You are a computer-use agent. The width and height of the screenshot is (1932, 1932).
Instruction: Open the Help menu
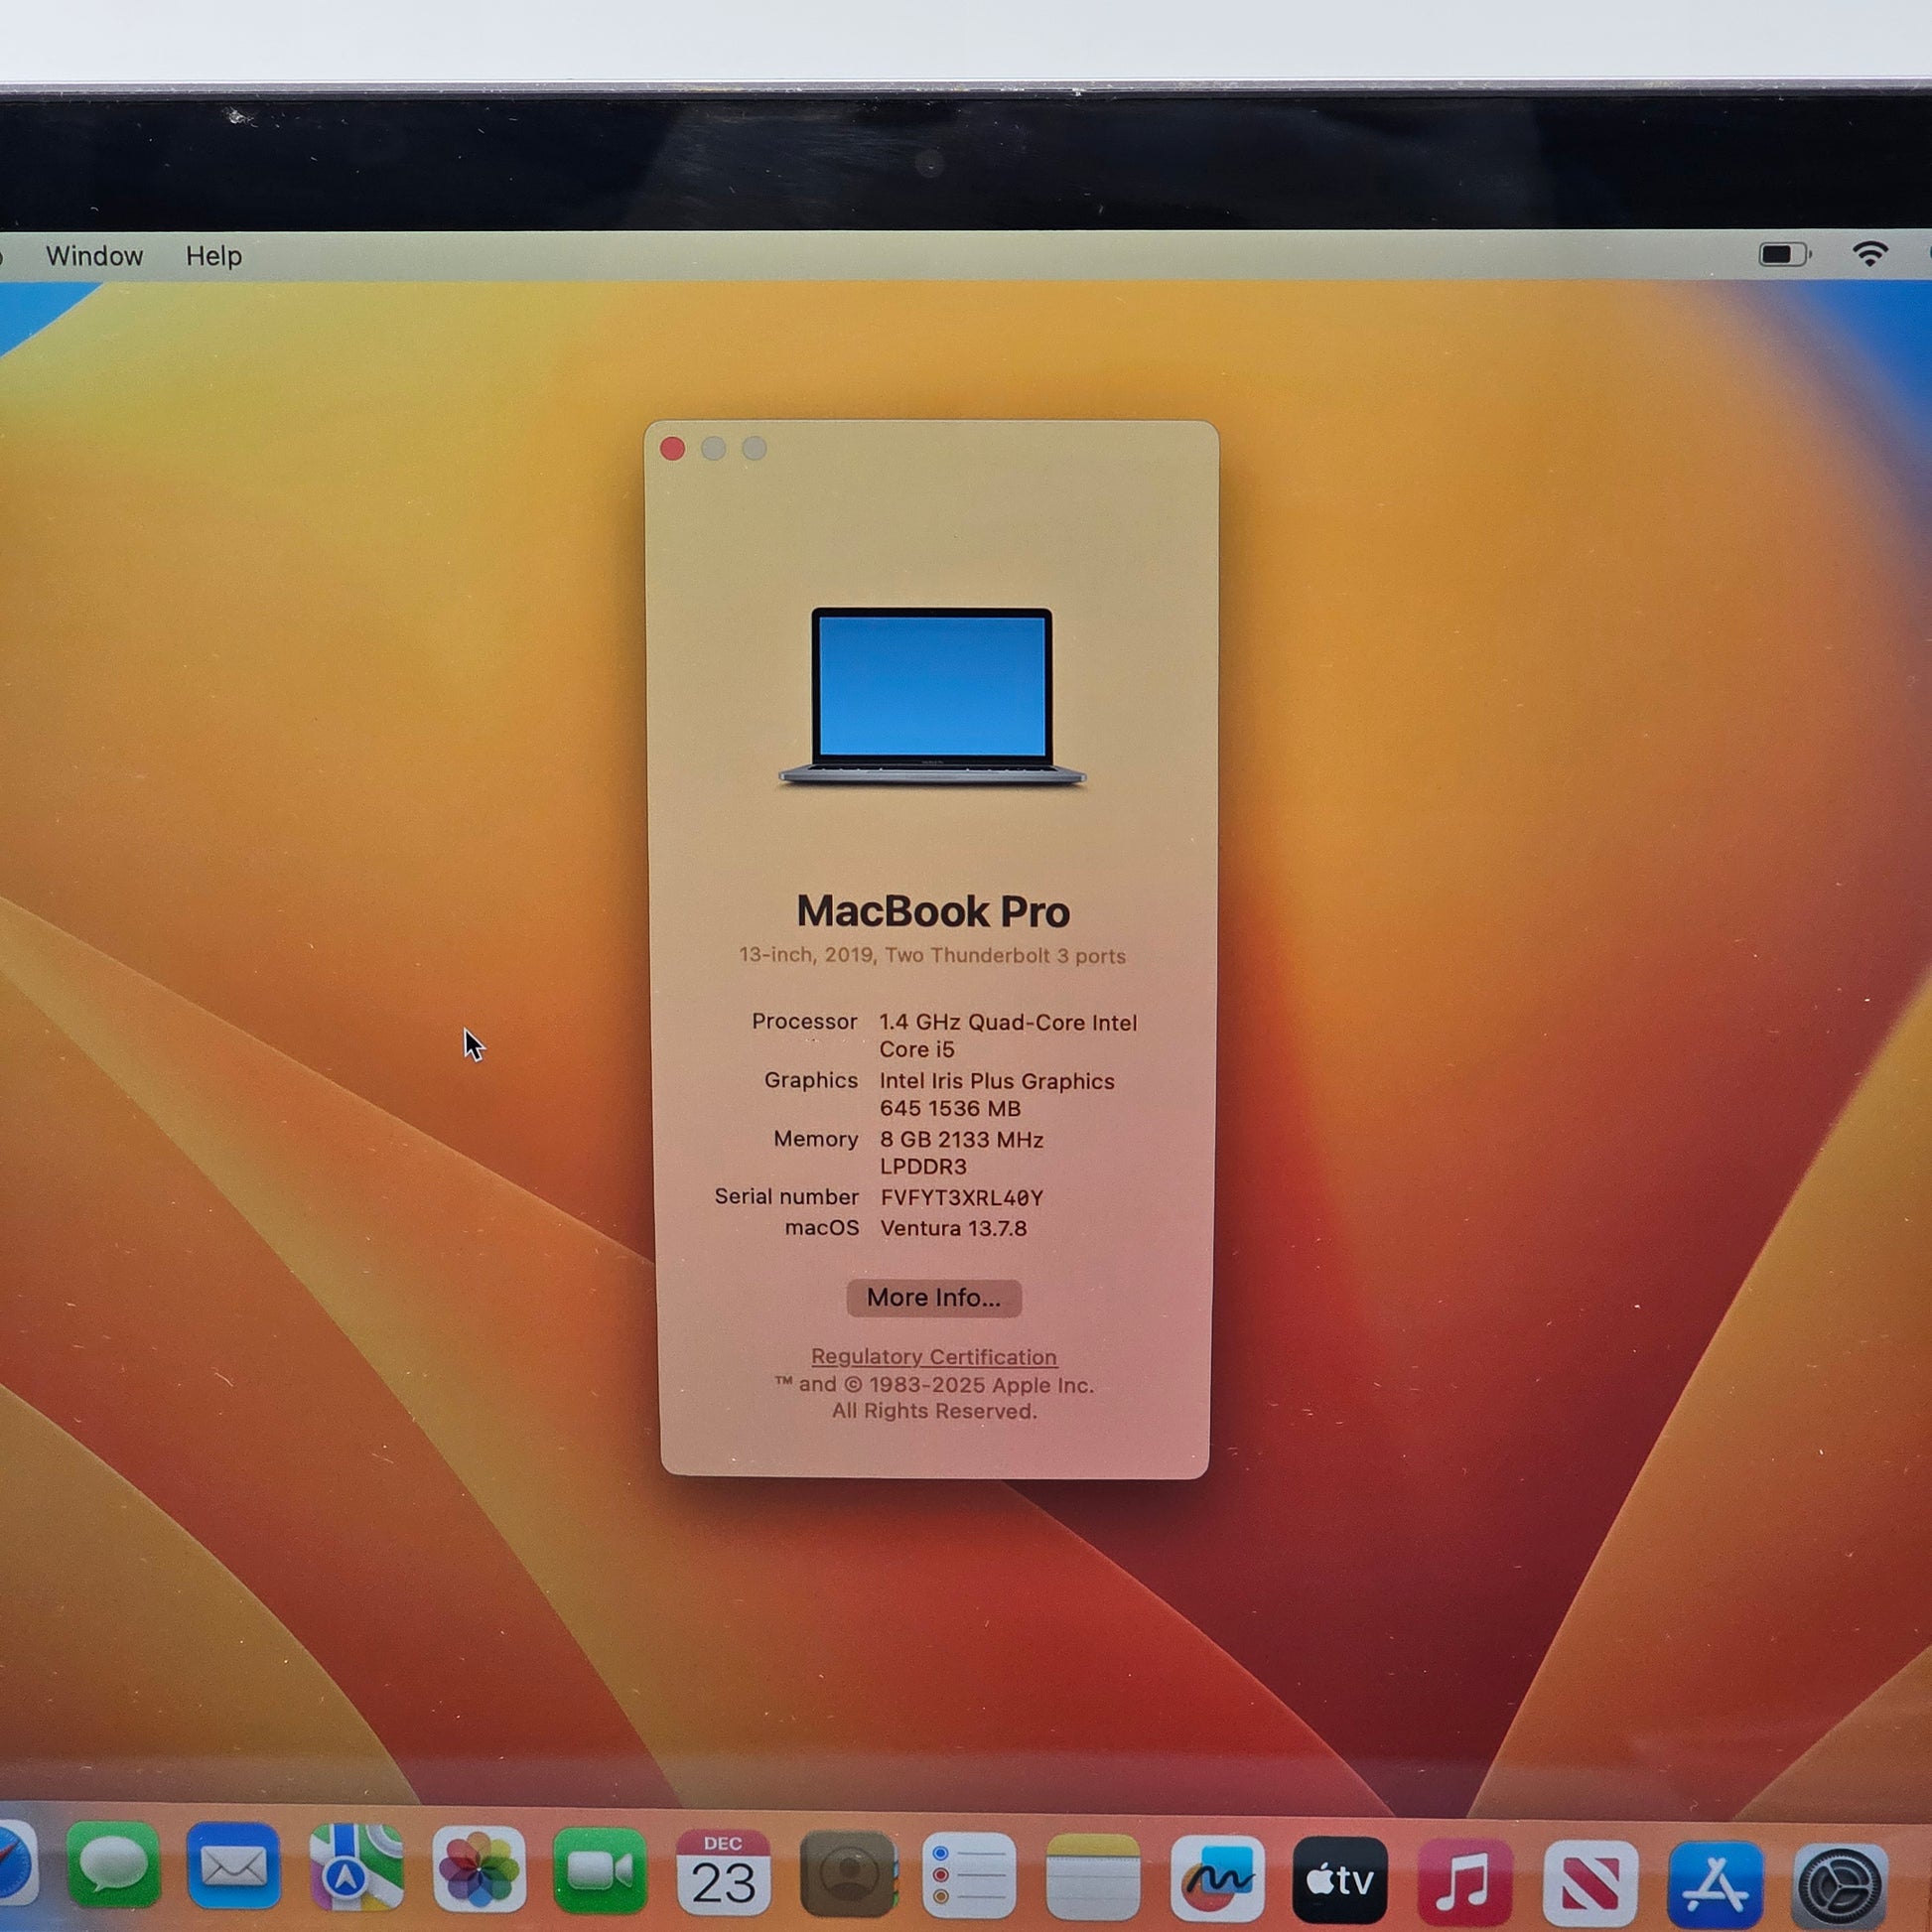[213, 256]
